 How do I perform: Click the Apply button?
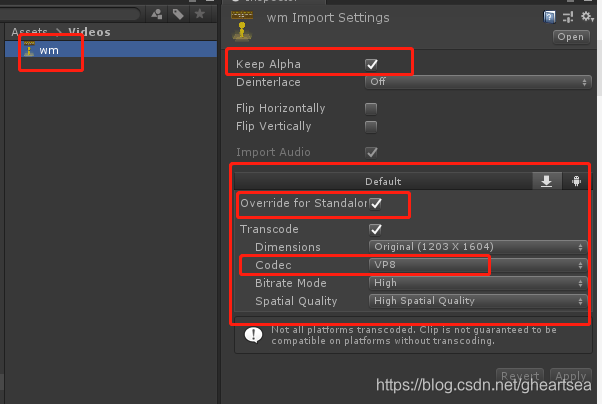coord(571,375)
